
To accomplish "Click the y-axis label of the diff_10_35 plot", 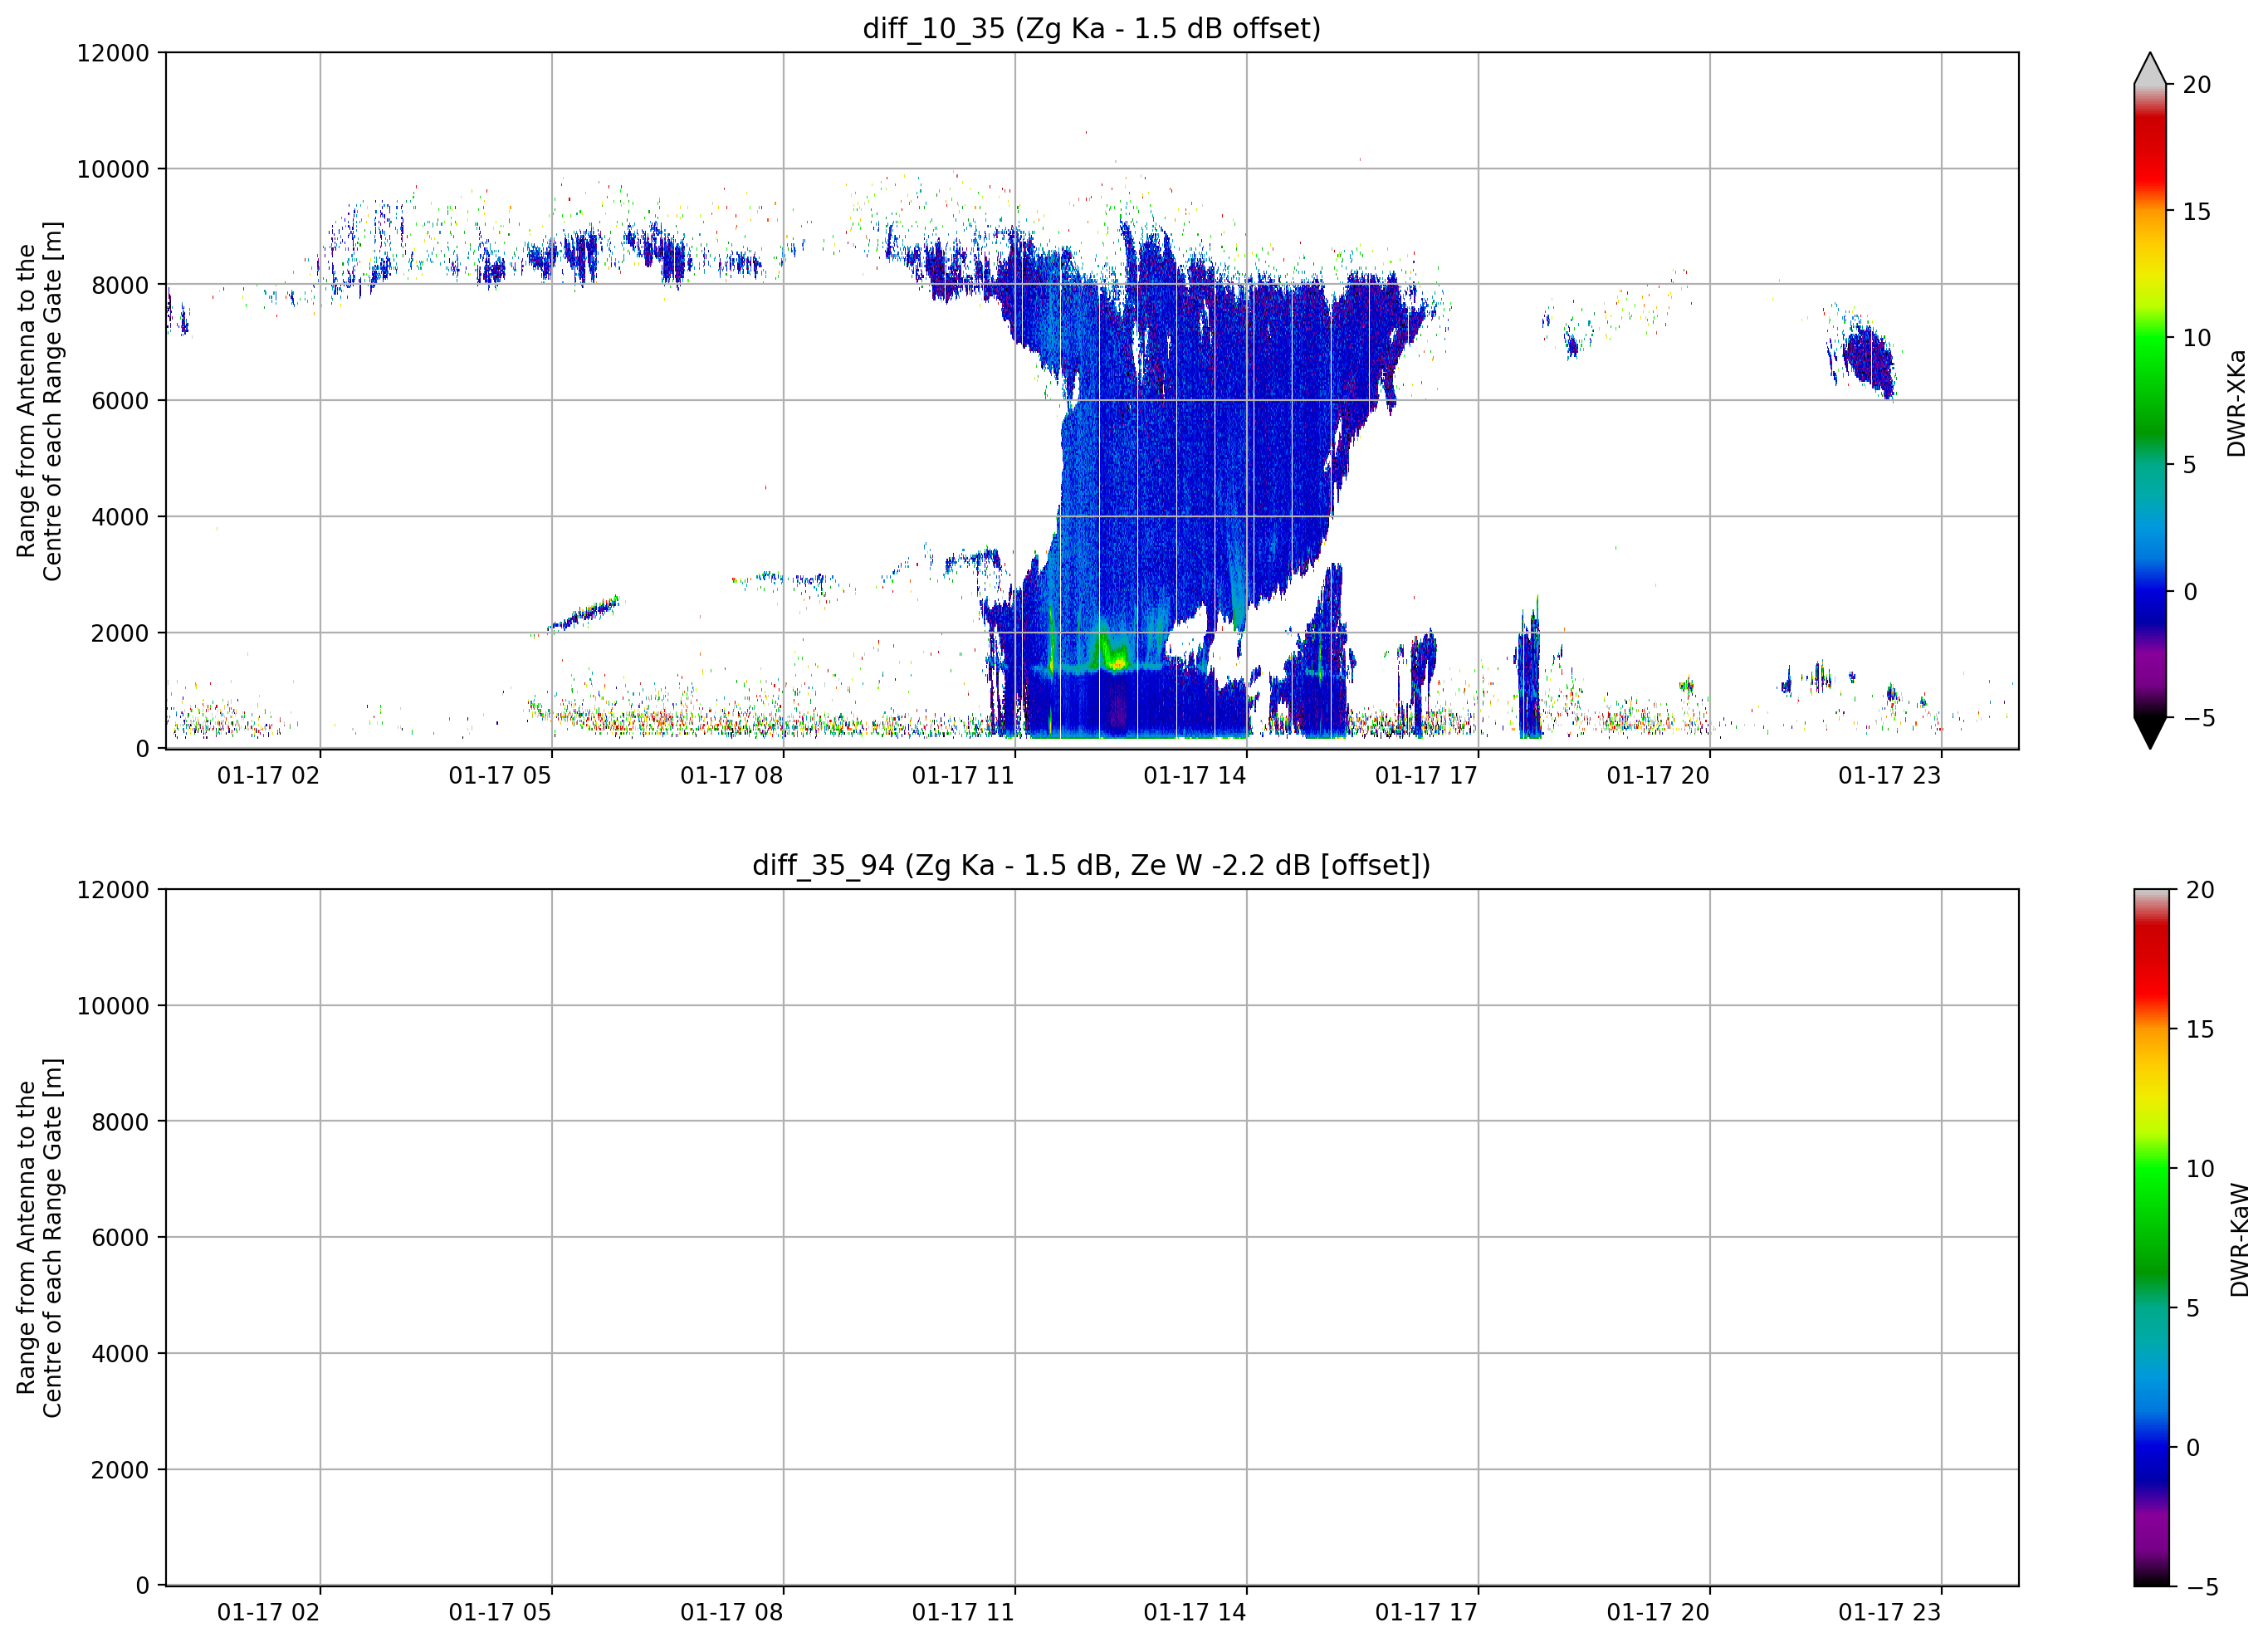I will tap(39, 401).
